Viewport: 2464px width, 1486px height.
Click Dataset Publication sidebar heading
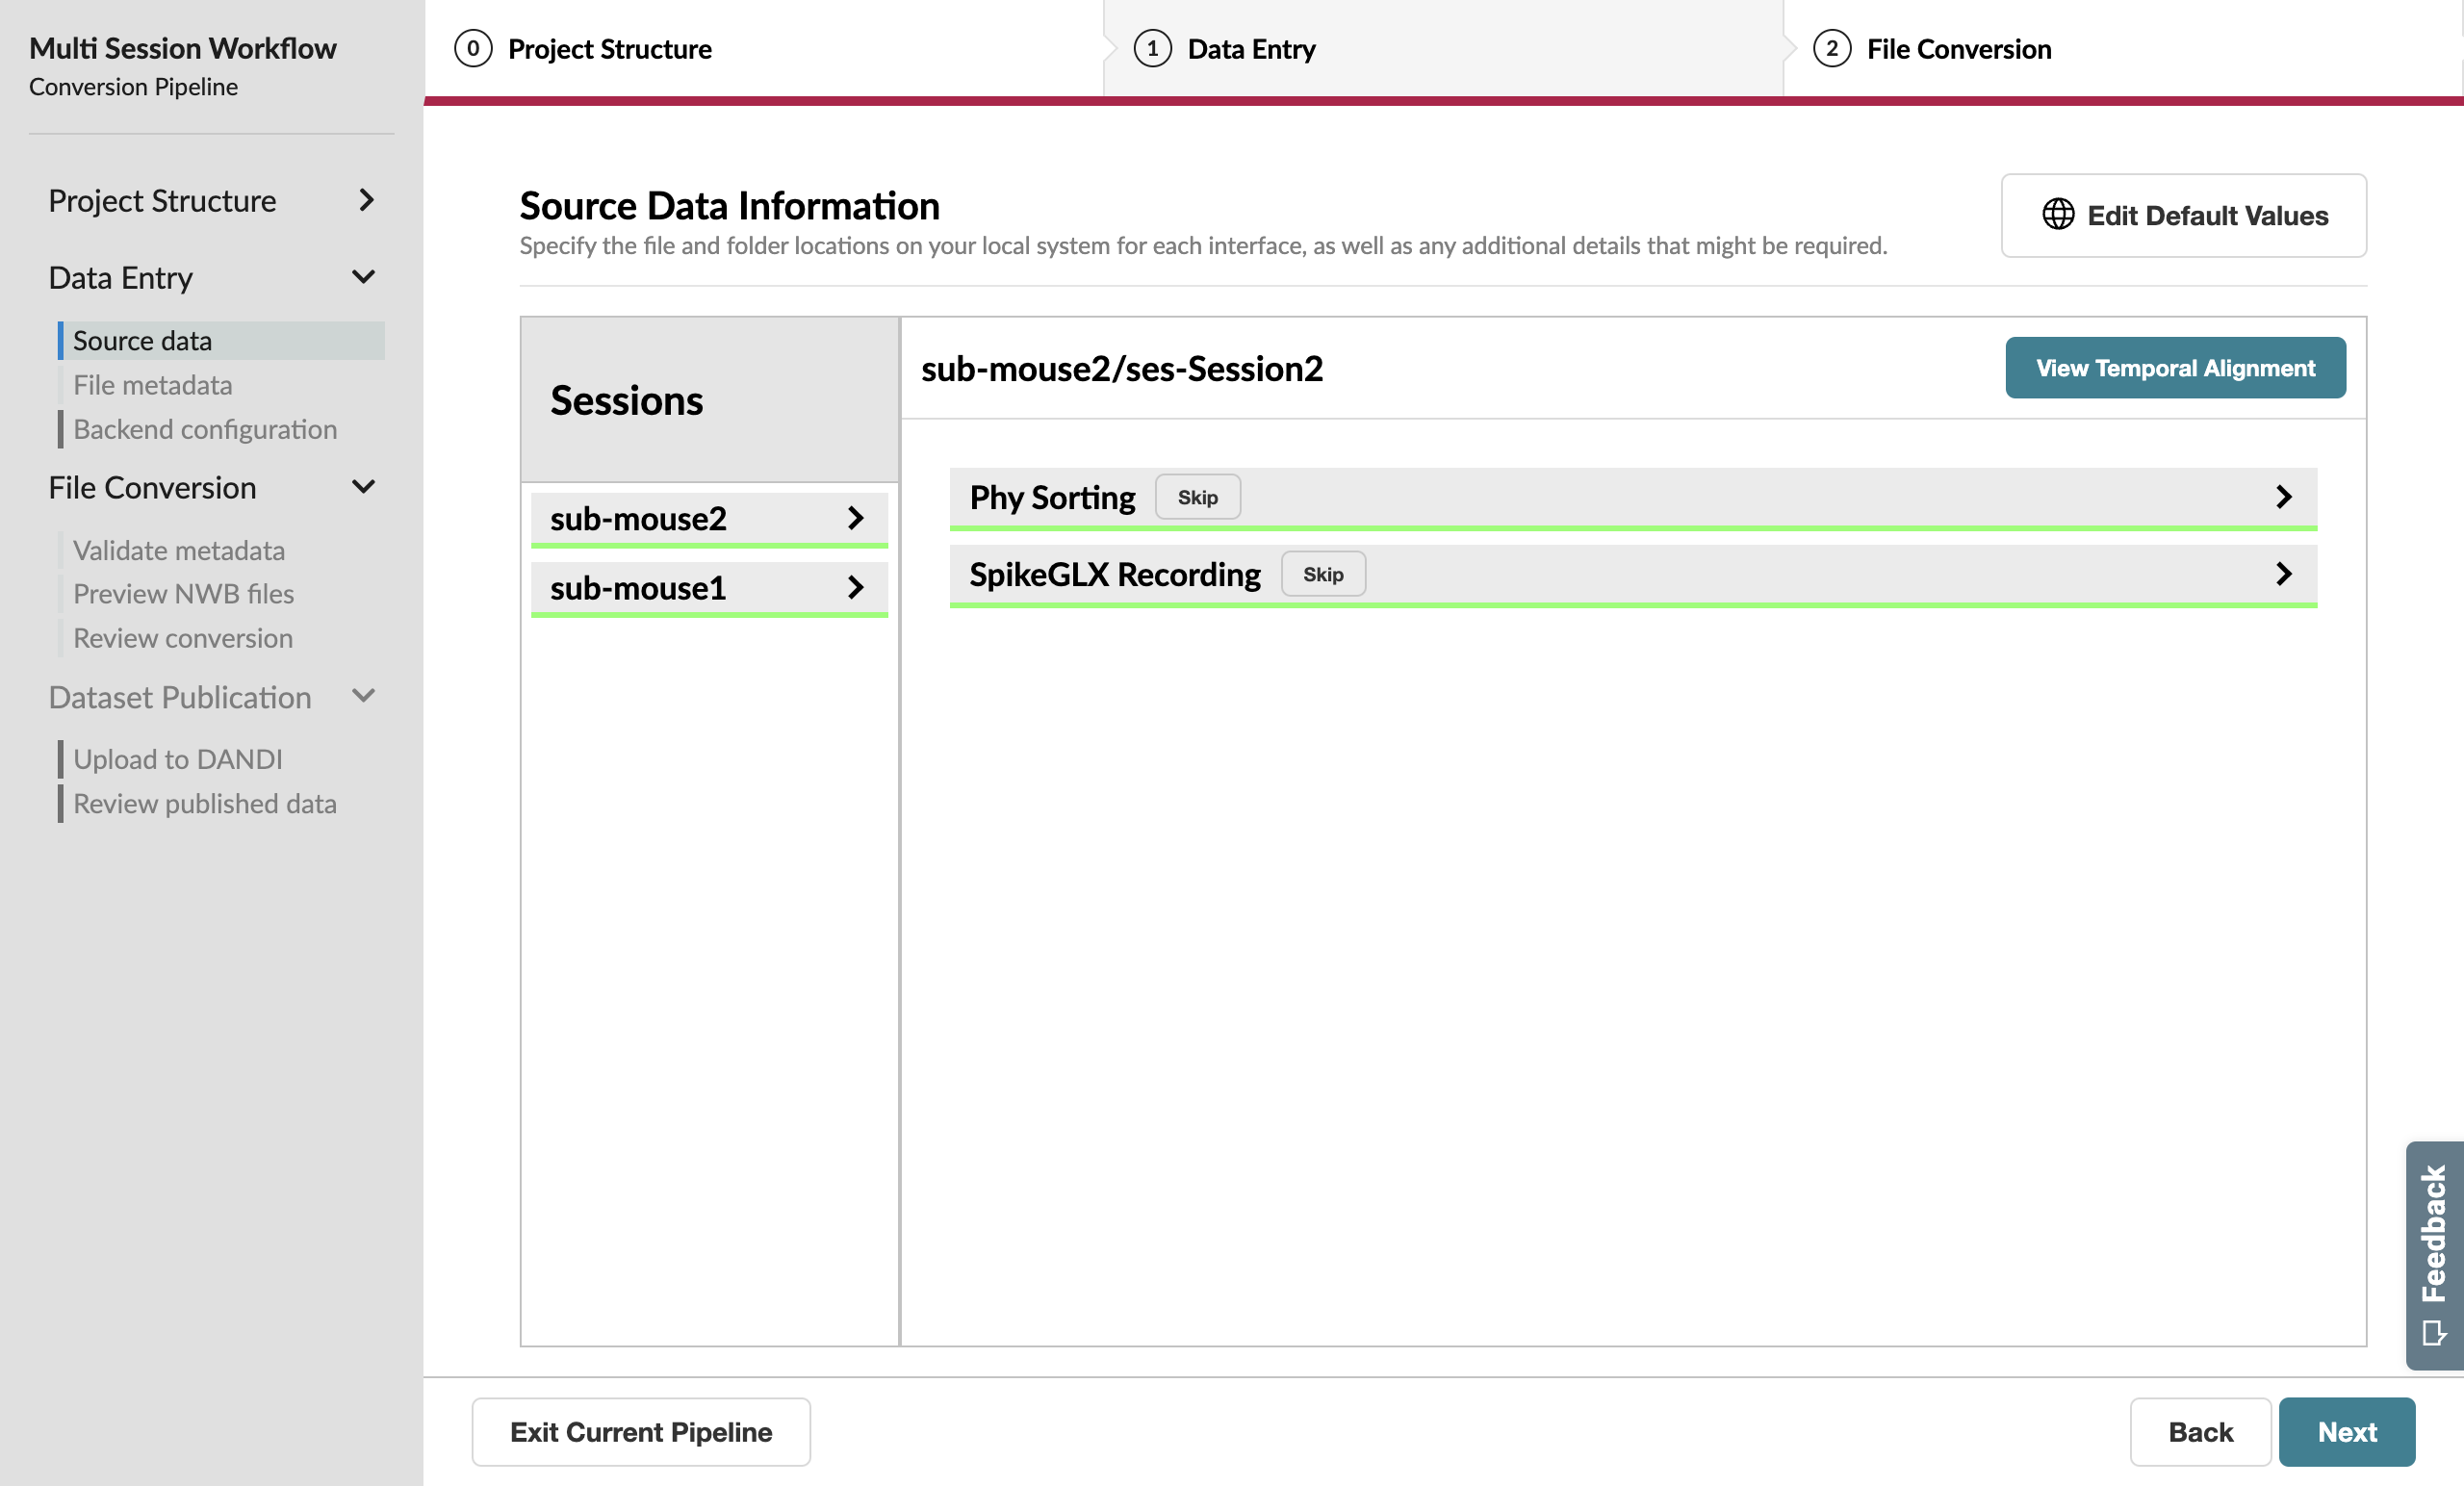pos(180,696)
